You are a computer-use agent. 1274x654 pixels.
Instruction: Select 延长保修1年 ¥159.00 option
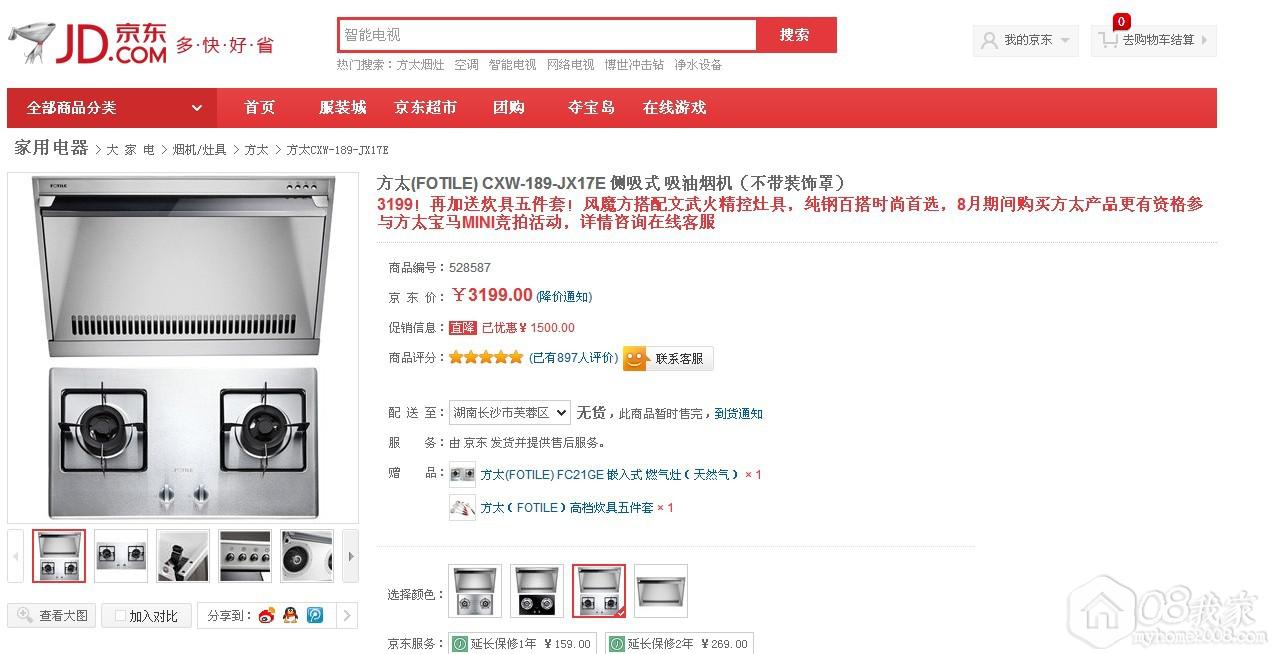point(521,643)
